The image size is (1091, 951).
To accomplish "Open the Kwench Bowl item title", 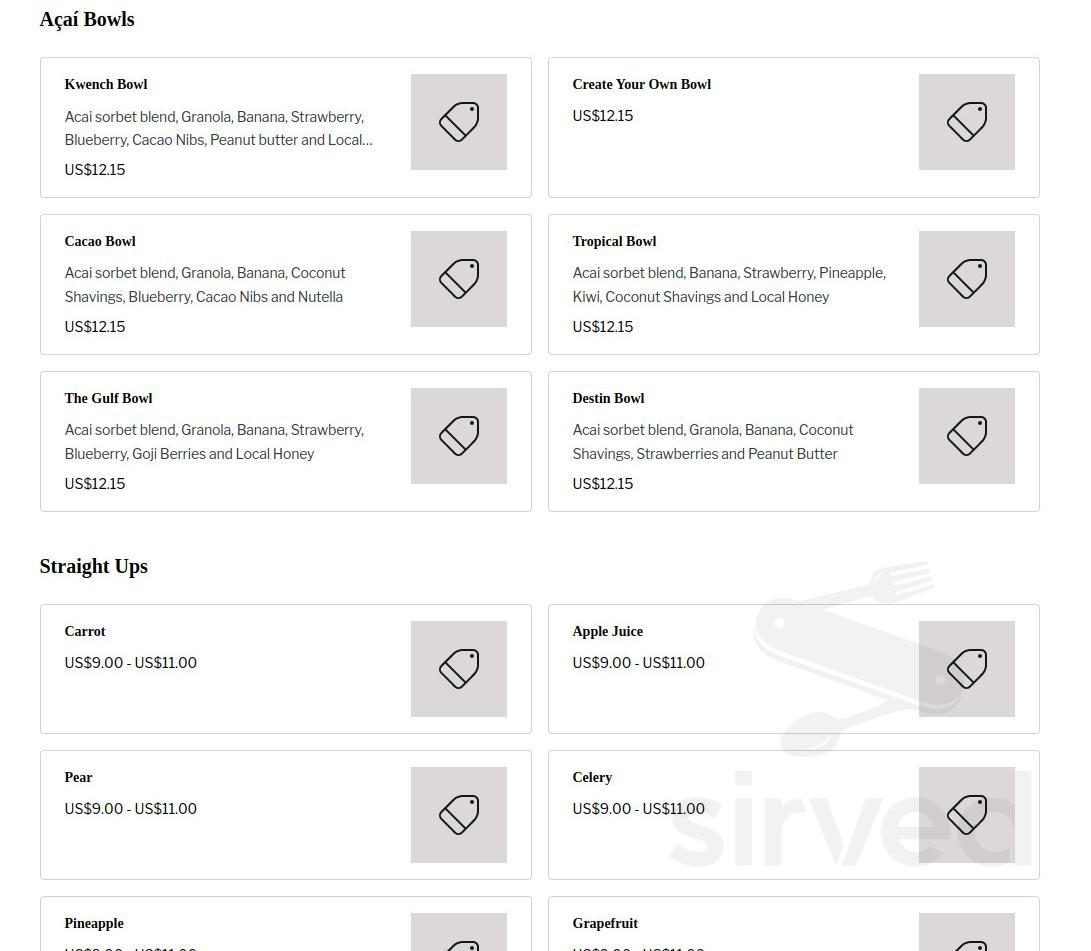I will (106, 85).
